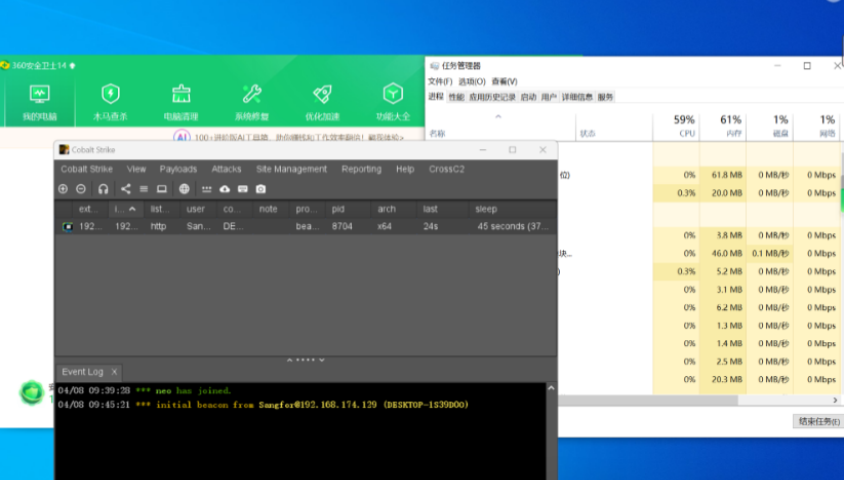Click Task Manager horizontal scrollbar right arrow
Image resolution: width=844 pixels, height=480 pixels.
click(835, 400)
